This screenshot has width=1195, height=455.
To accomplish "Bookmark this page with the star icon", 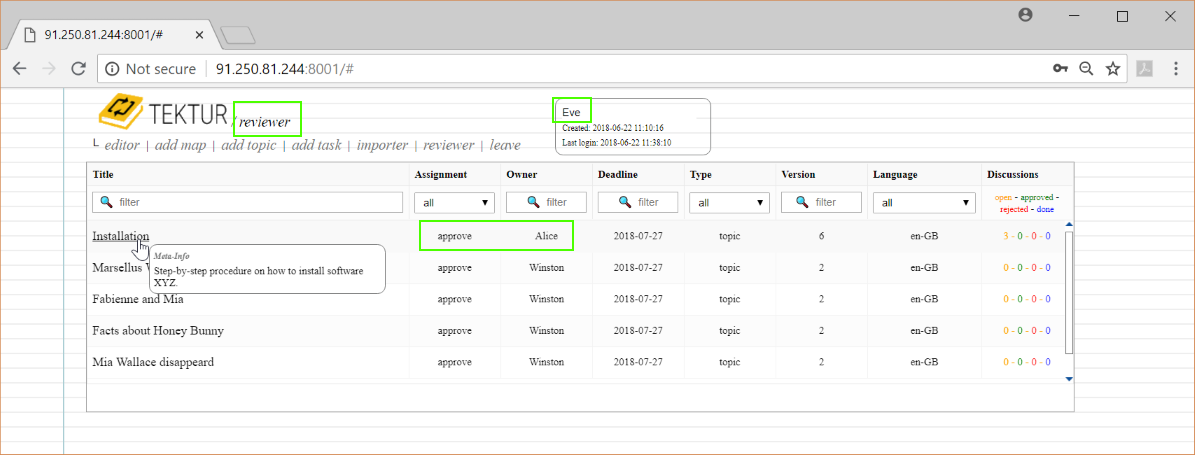I will [x=1112, y=69].
